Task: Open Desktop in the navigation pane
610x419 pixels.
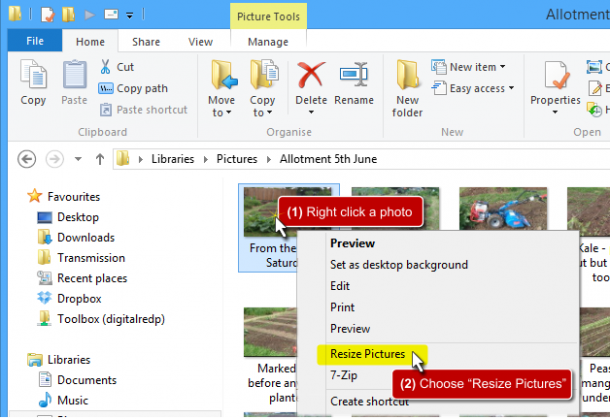Action: [78, 217]
